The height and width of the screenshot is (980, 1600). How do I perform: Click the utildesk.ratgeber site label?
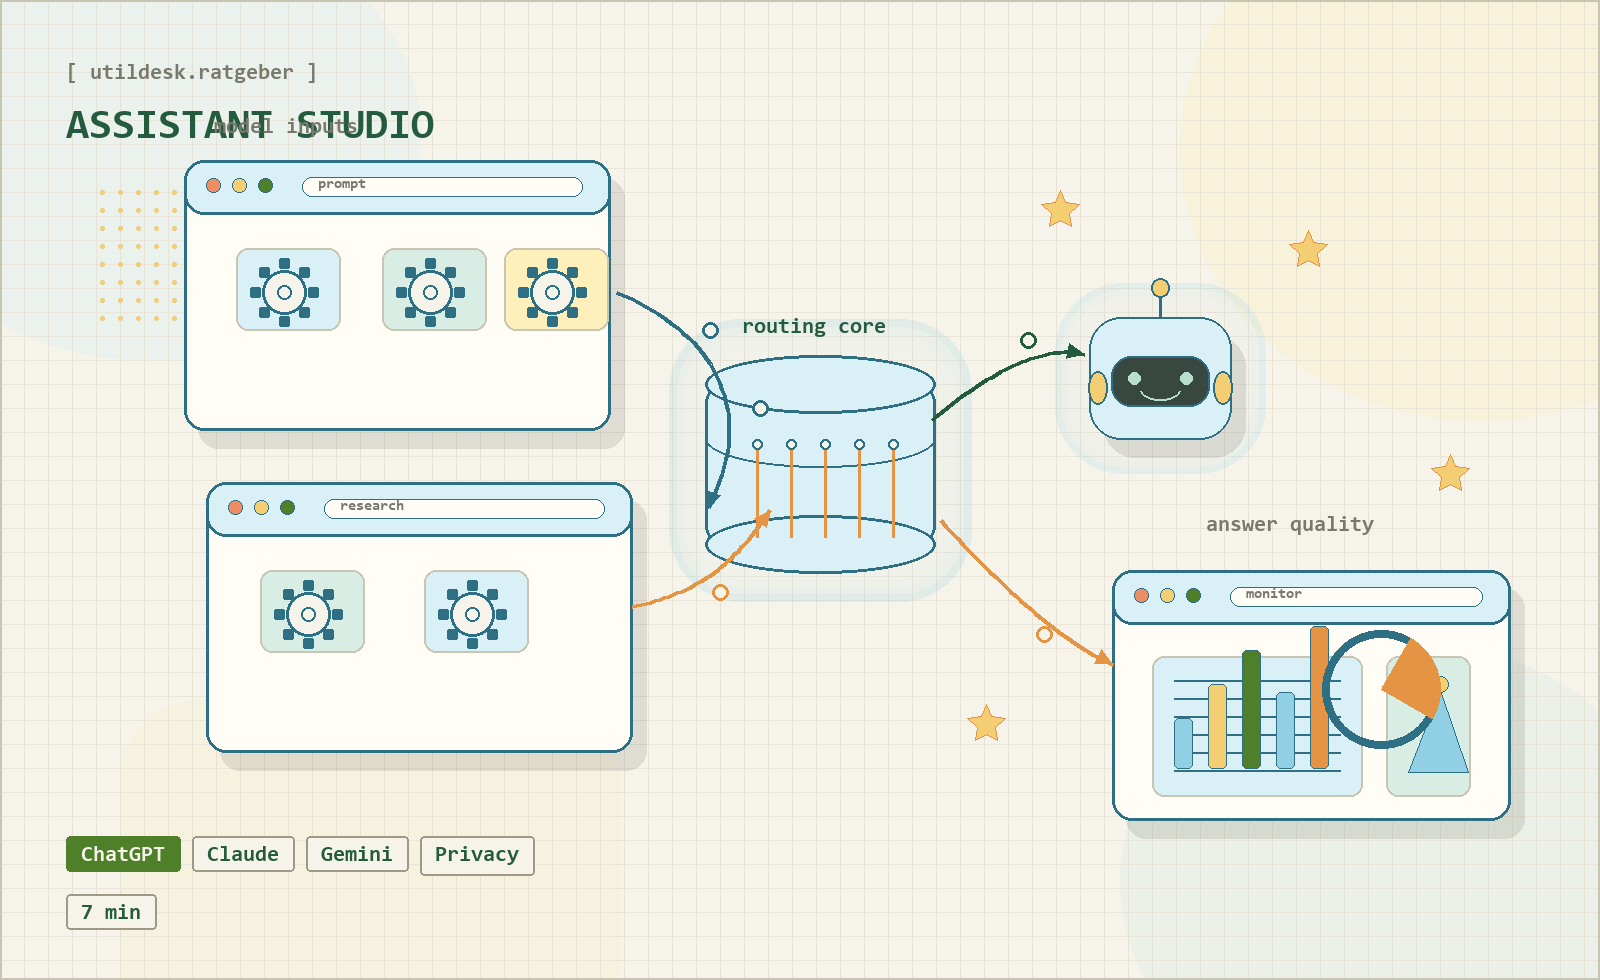pos(192,72)
